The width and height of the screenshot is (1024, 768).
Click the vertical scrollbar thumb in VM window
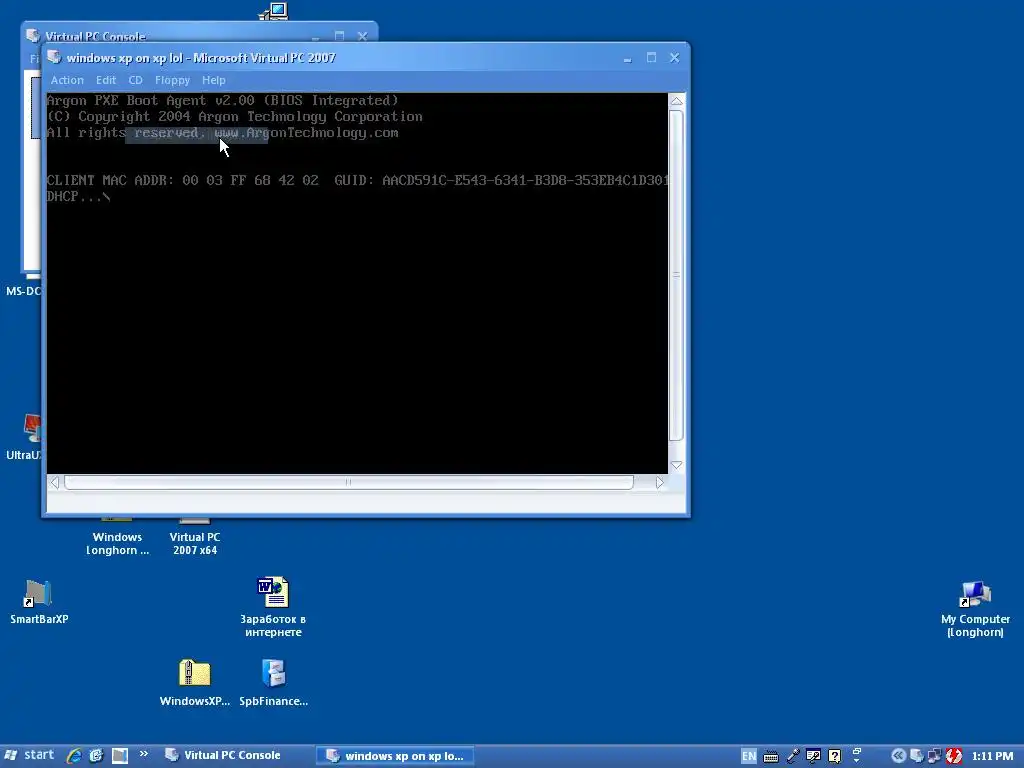[677, 275]
